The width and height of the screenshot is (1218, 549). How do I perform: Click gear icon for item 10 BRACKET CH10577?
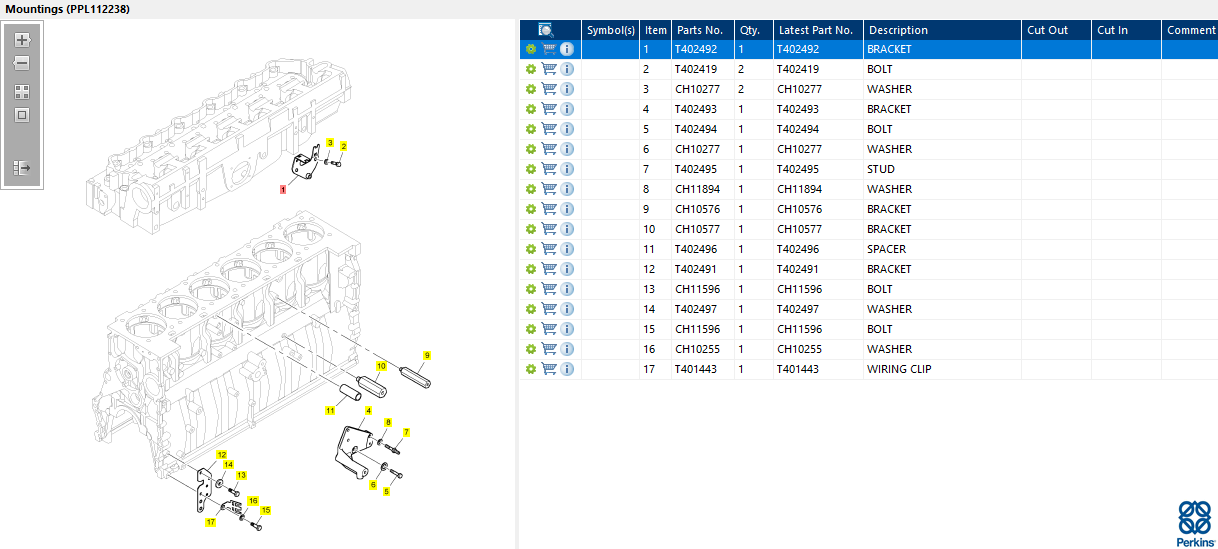pyautogui.click(x=531, y=229)
